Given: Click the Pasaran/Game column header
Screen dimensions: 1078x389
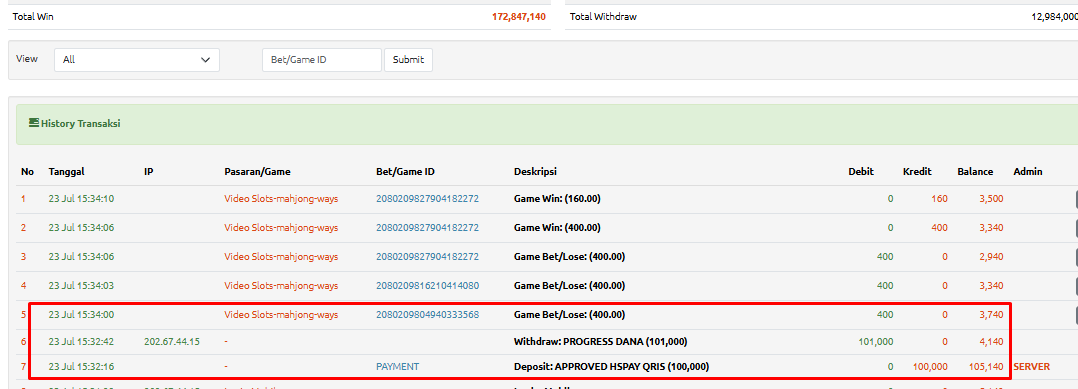Looking at the screenshot, I should pos(258,172).
